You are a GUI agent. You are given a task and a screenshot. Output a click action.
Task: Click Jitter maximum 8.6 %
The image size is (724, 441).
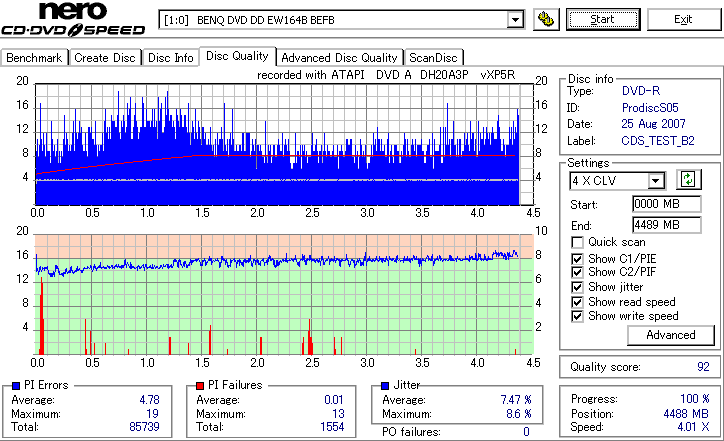(x=519, y=414)
